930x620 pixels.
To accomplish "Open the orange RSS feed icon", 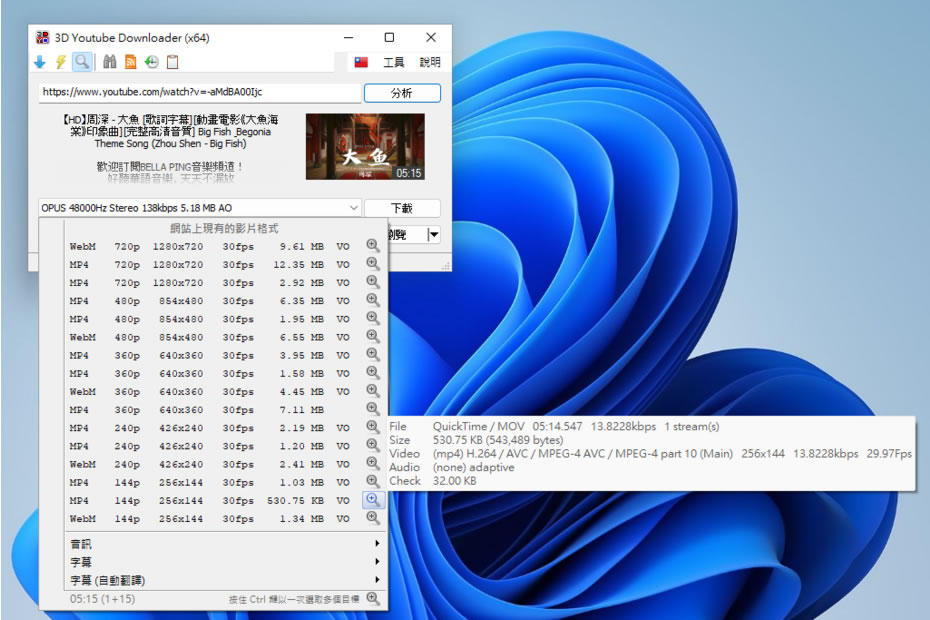I will pyautogui.click(x=130, y=62).
